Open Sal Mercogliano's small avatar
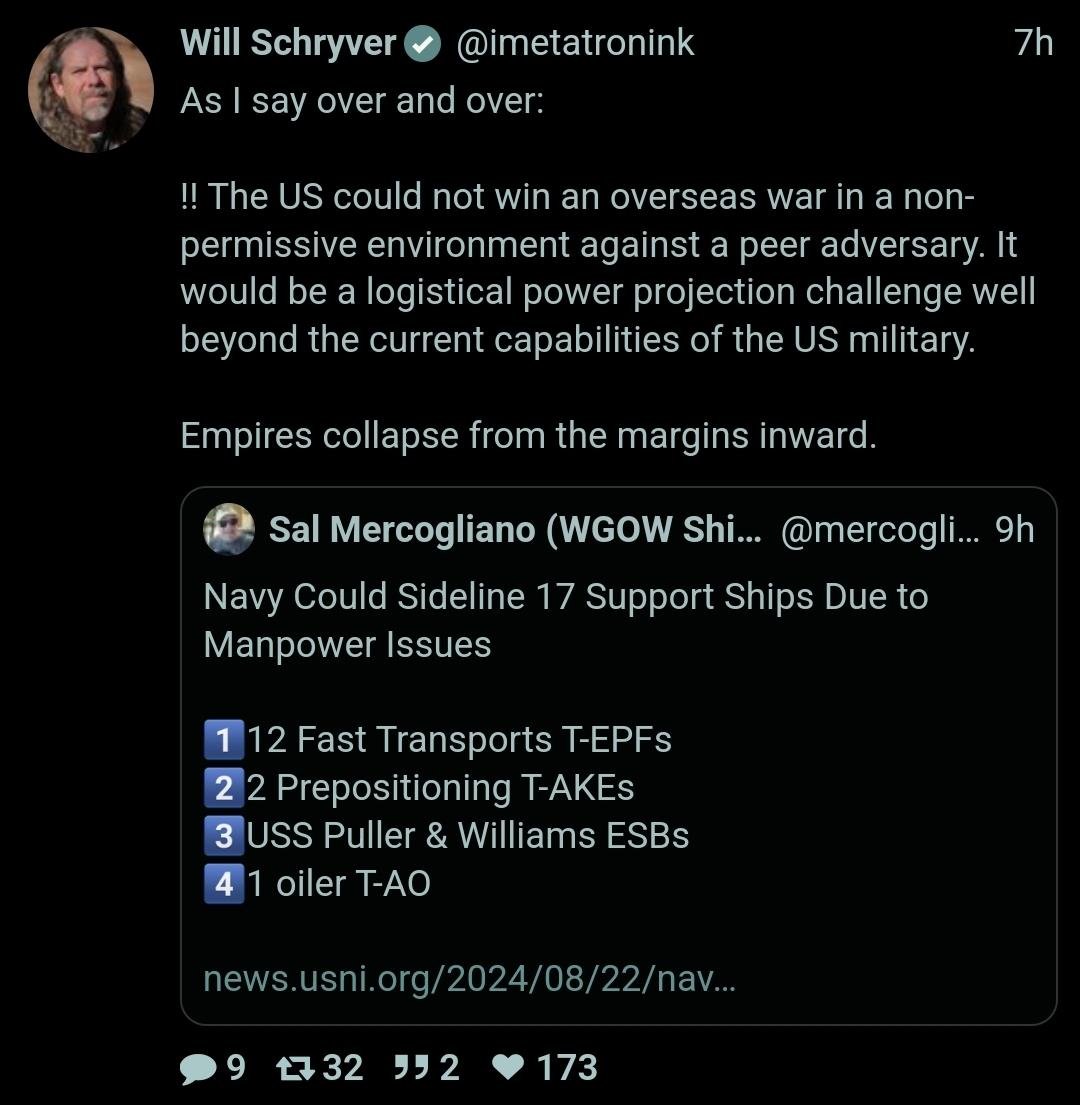Screen dimensions: 1080x1105 (x=229, y=529)
